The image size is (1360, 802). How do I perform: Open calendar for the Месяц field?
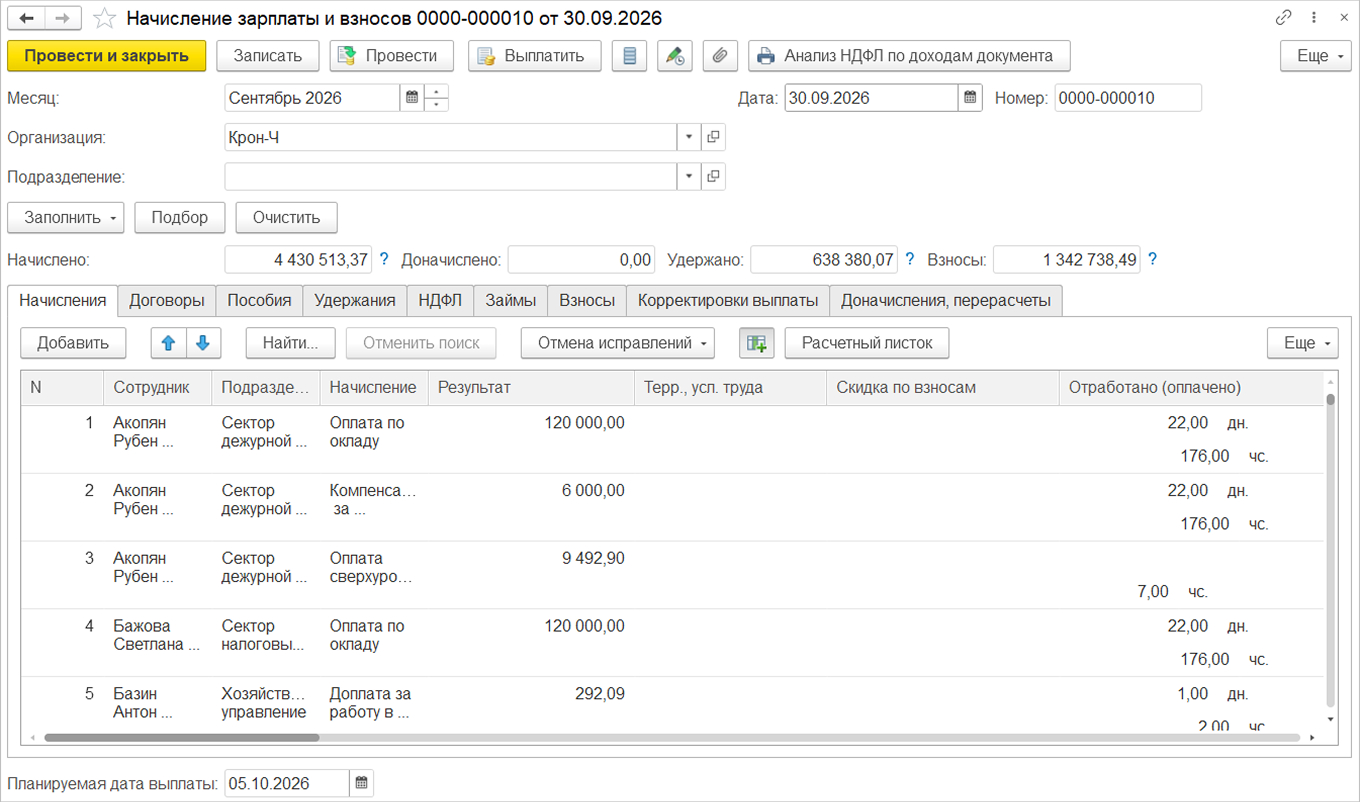(411, 98)
